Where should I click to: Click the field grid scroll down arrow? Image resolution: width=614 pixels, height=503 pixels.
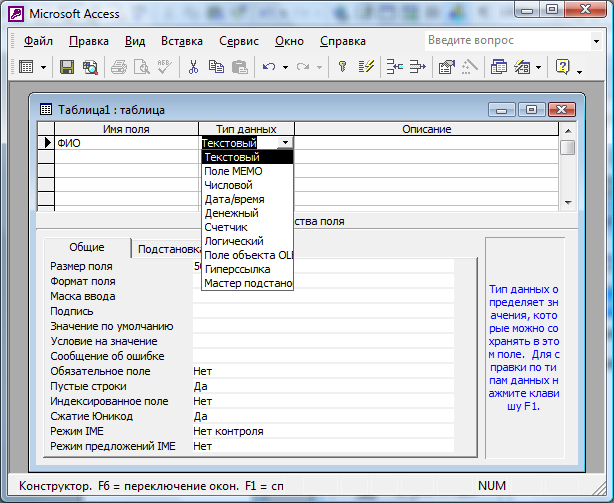tap(568, 203)
